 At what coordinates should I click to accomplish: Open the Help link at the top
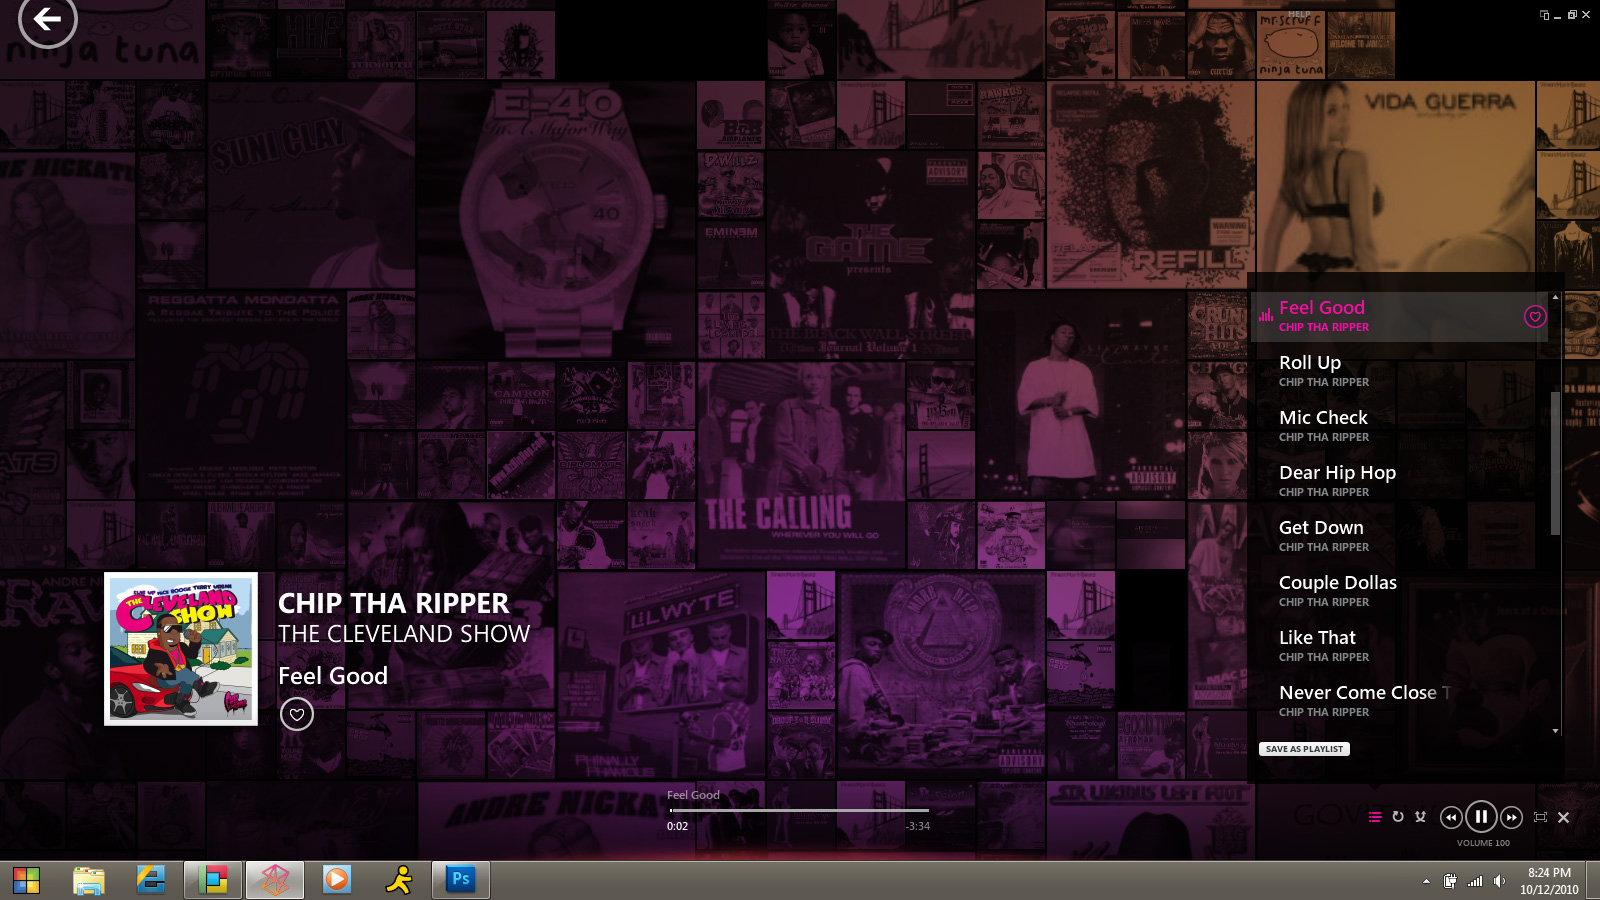(1299, 14)
